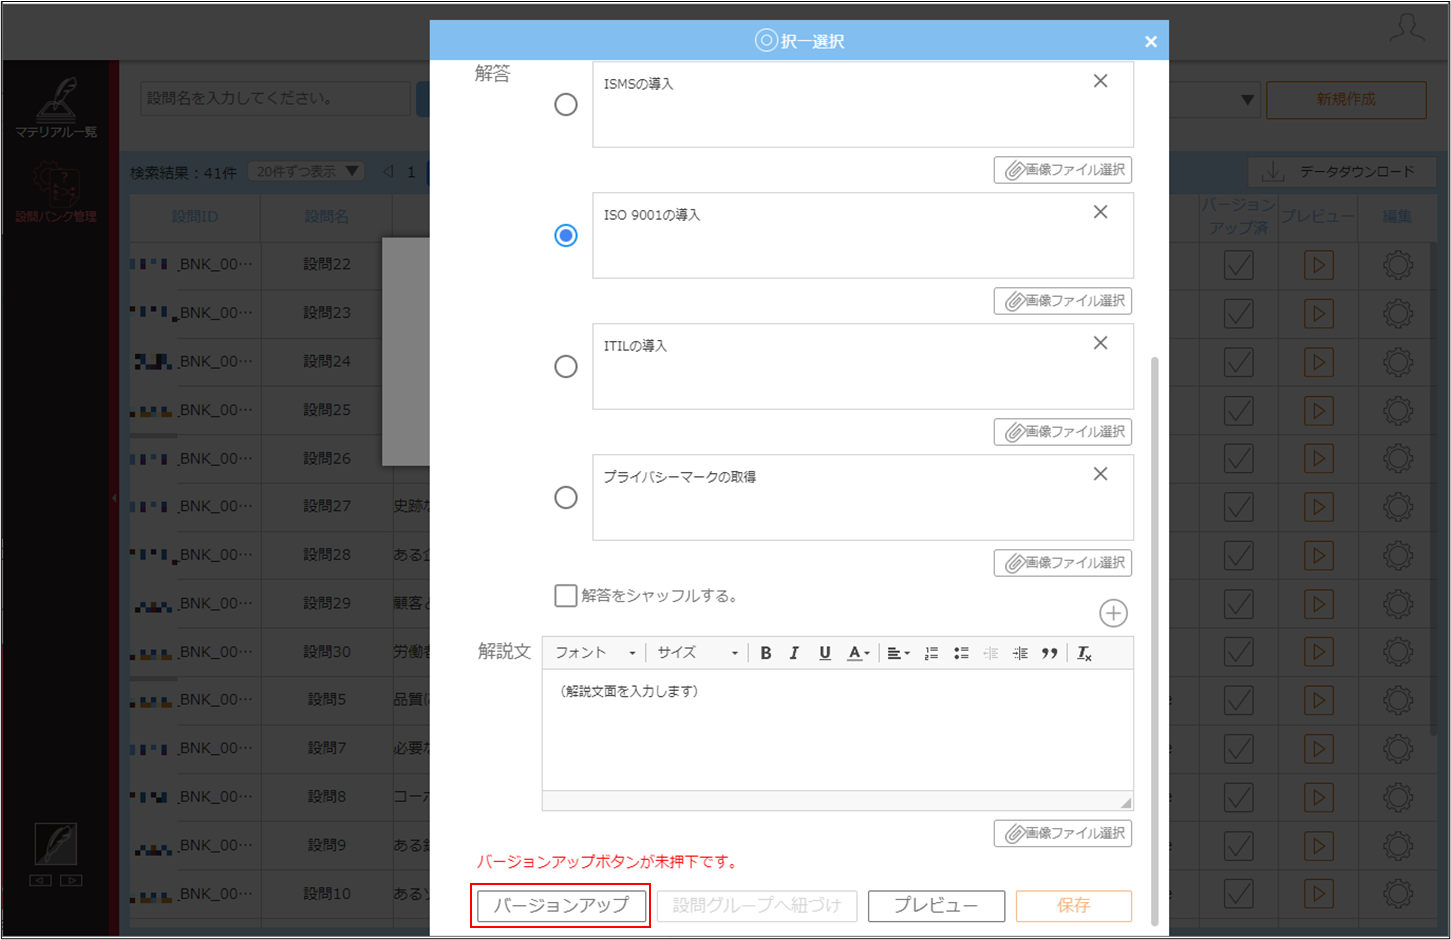The height and width of the screenshot is (940, 1451).
Task: Open the 20件ずつ表示 dropdown
Action: tap(305, 172)
